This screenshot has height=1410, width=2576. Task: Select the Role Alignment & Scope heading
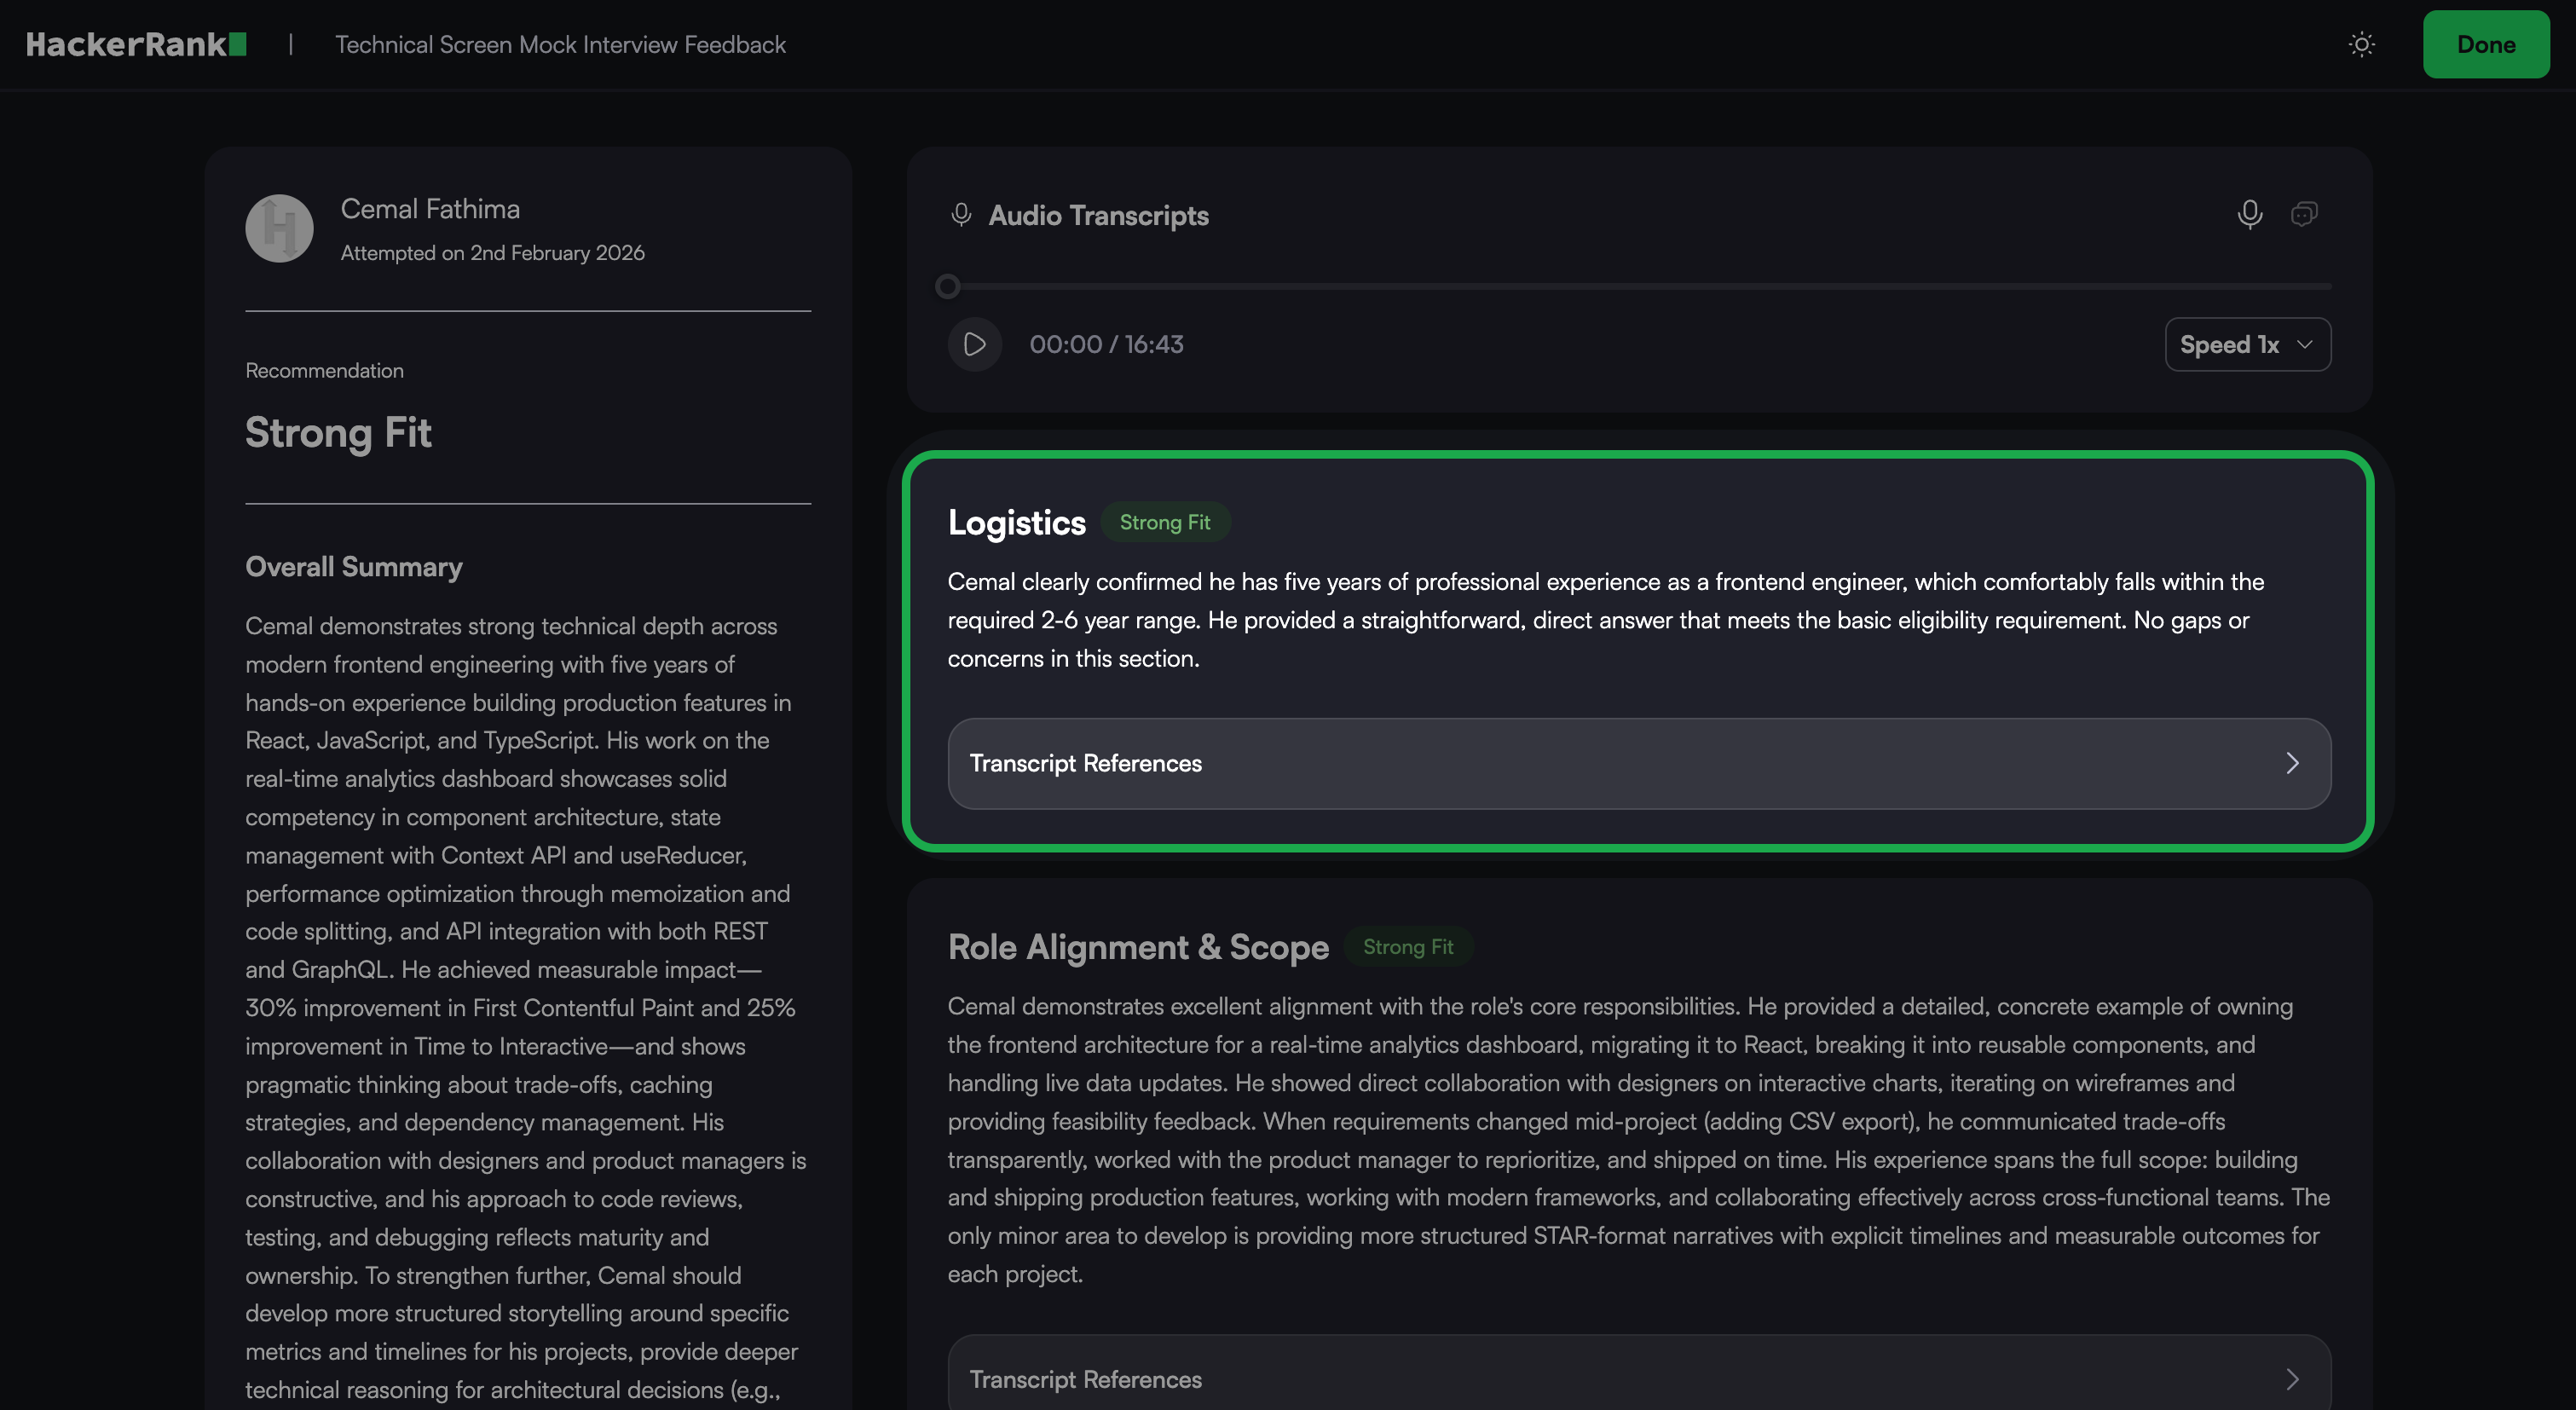(x=1137, y=947)
